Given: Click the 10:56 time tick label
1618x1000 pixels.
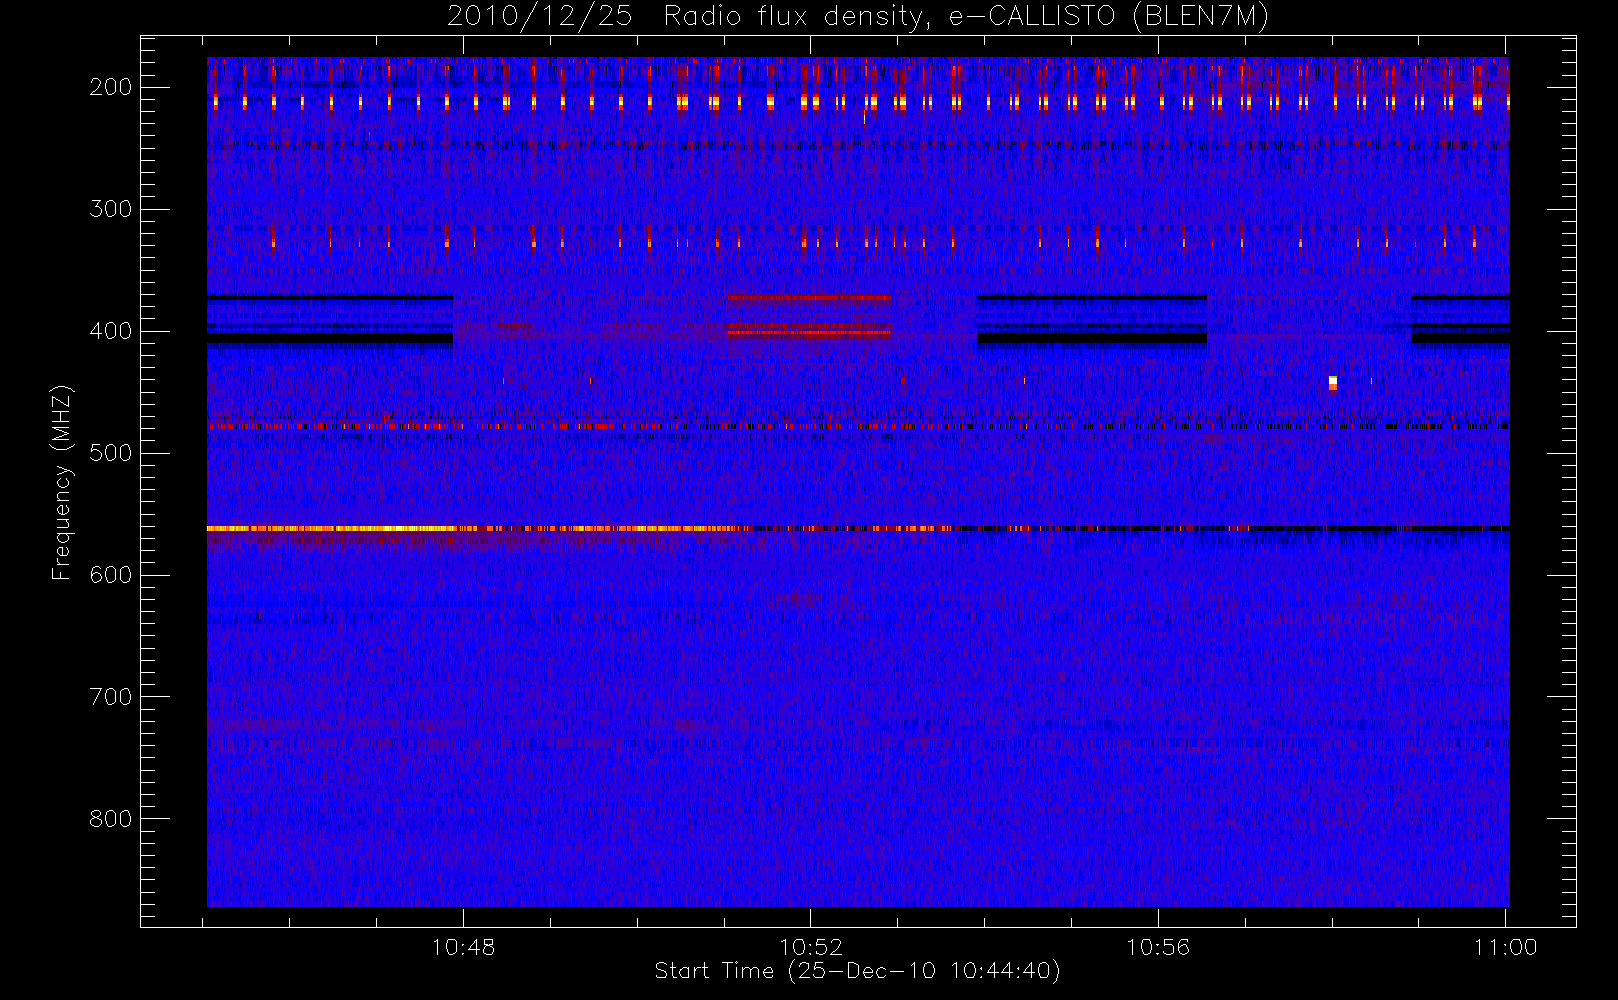Looking at the screenshot, I should [x=1158, y=947].
